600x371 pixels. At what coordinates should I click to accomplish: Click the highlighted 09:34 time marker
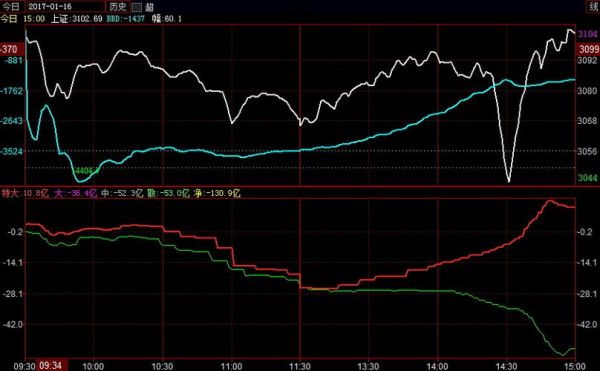pos(51,366)
